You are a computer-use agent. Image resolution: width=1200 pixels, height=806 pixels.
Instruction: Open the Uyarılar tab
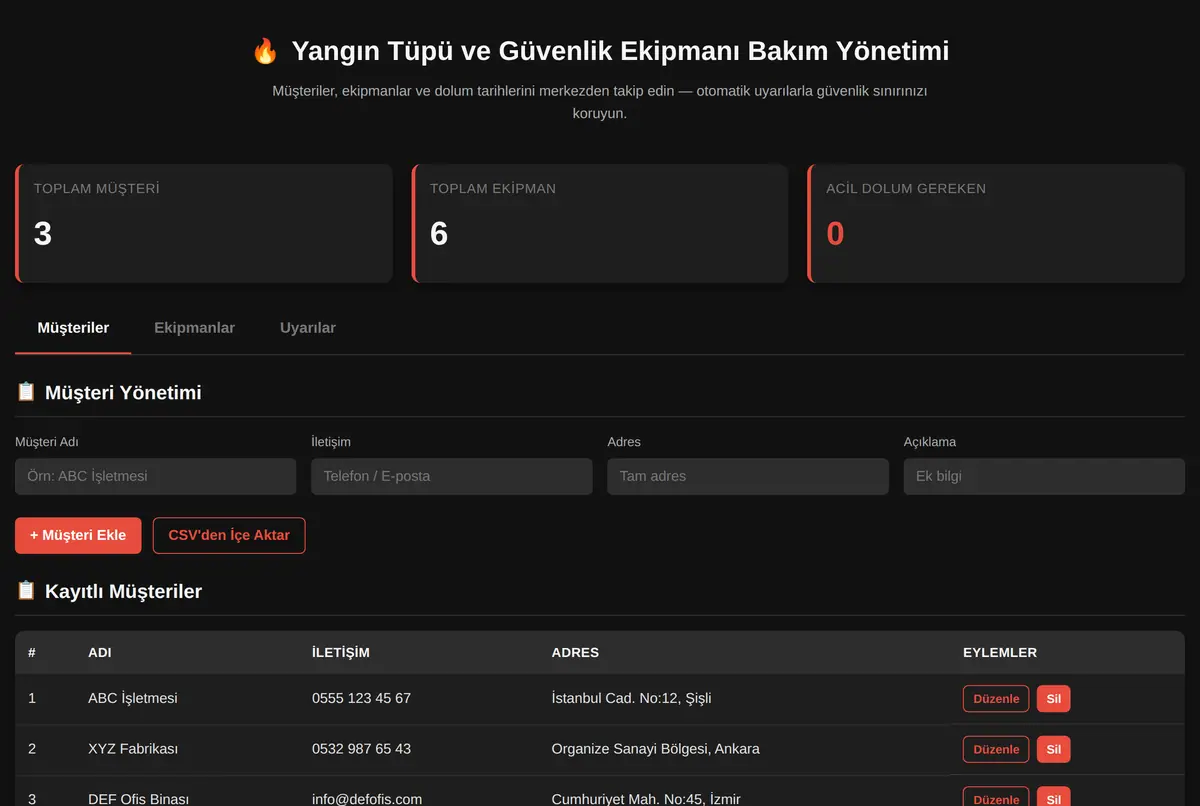[x=308, y=328]
